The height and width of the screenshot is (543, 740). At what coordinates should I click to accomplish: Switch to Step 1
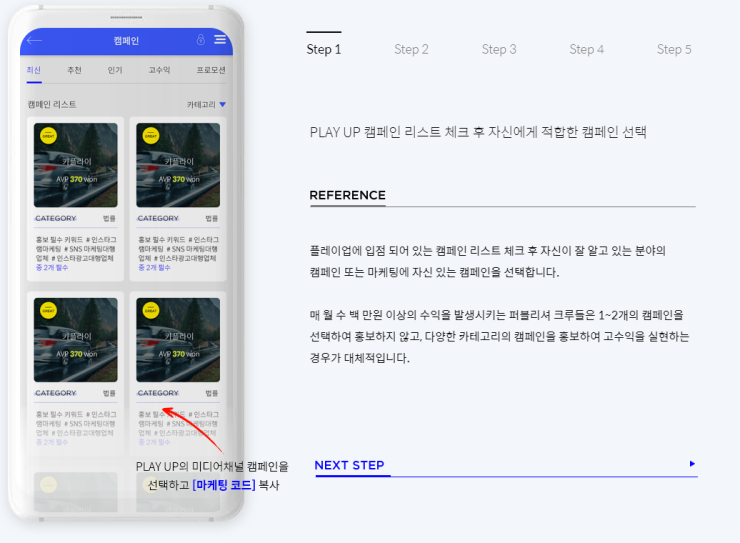(324, 49)
